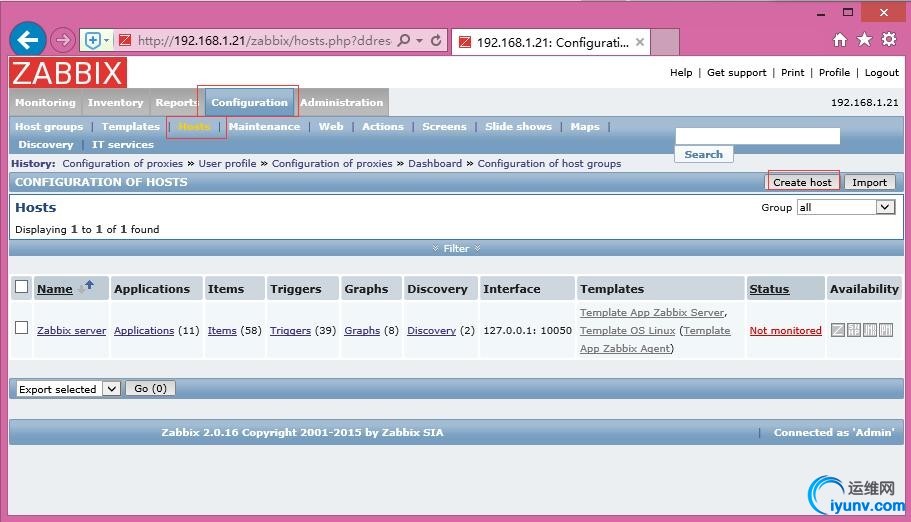Open Triggers (39) link
Image resolution: width=911 pixels, height=522 pixels.
tap(290, 330)
